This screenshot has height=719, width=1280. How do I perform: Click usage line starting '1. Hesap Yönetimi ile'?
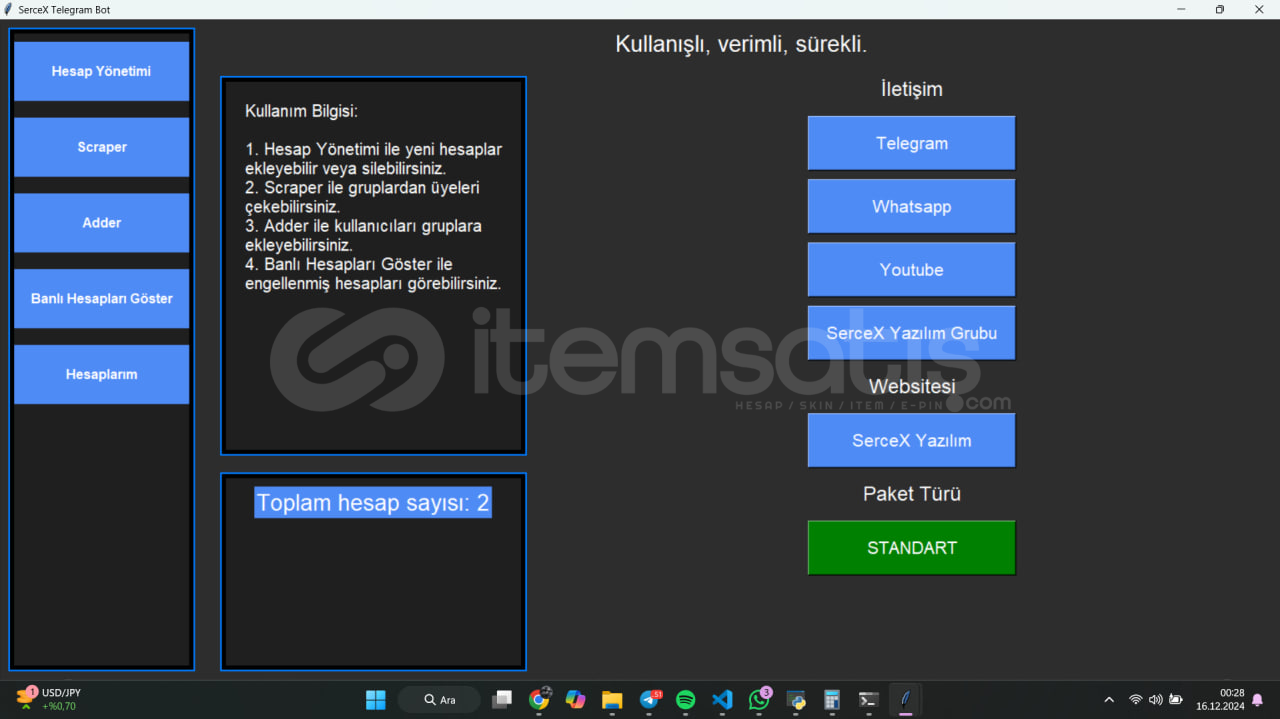click(x=373, y=159)
